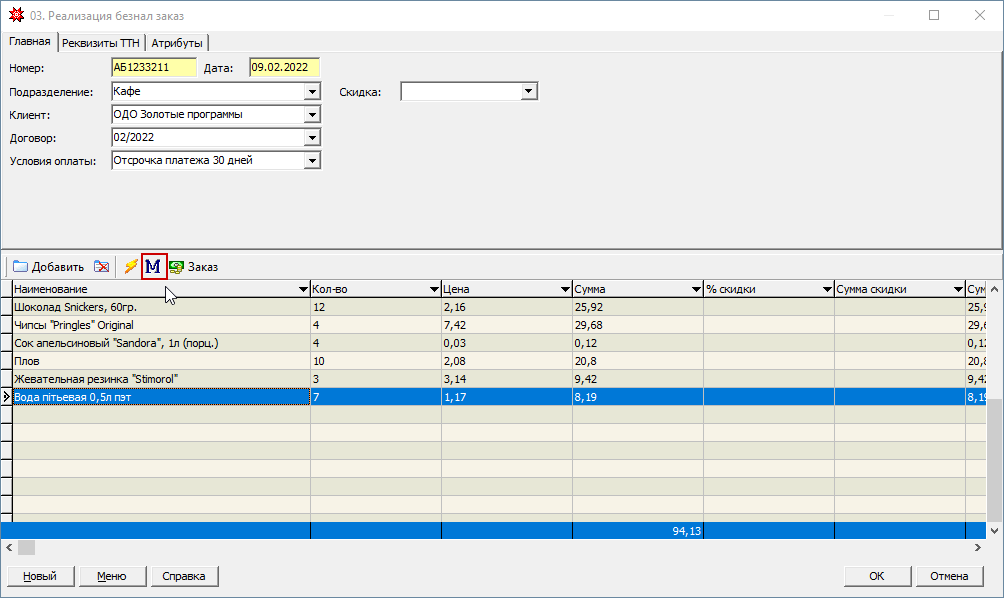The height and width of the screenshot is (598, 1004).
Task: Expand the Условия оплаты dropdown
Action: pos(312,160)
